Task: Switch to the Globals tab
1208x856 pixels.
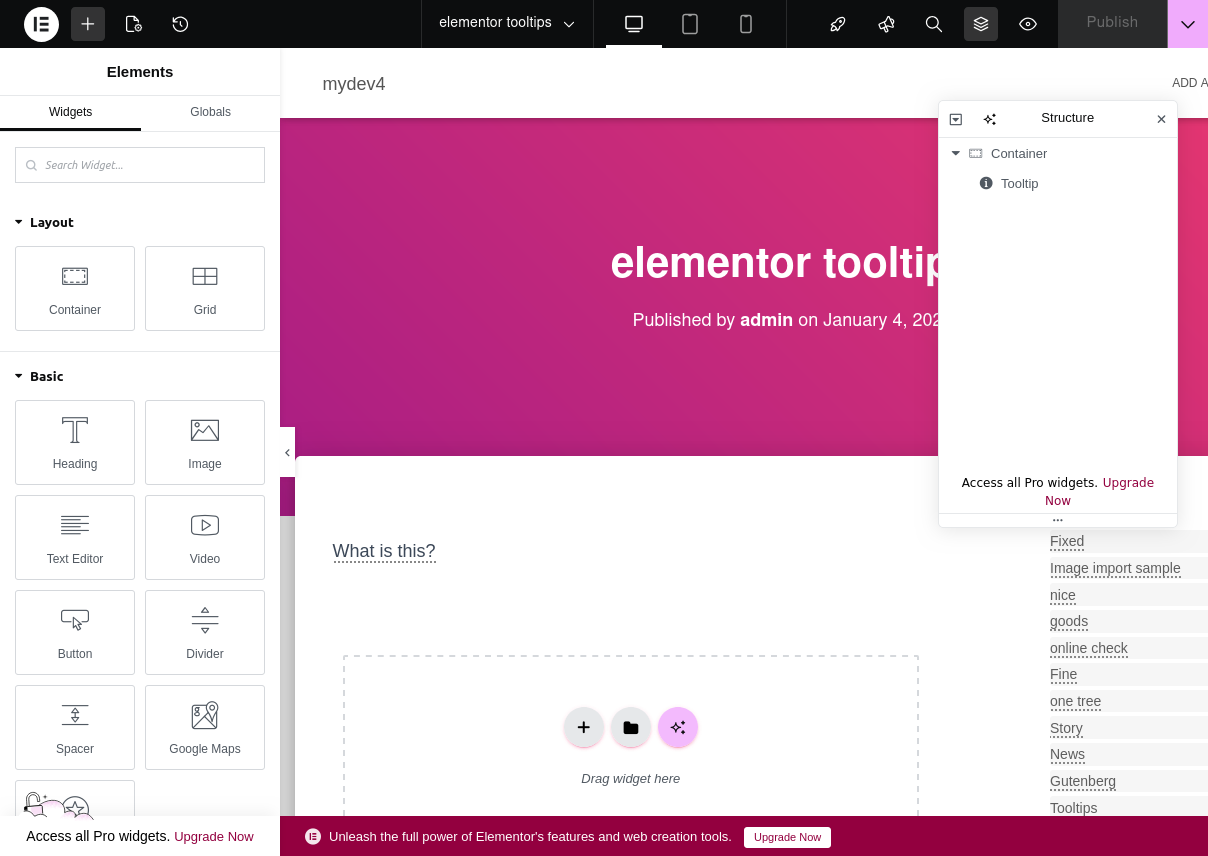Action: coord(210,112)
